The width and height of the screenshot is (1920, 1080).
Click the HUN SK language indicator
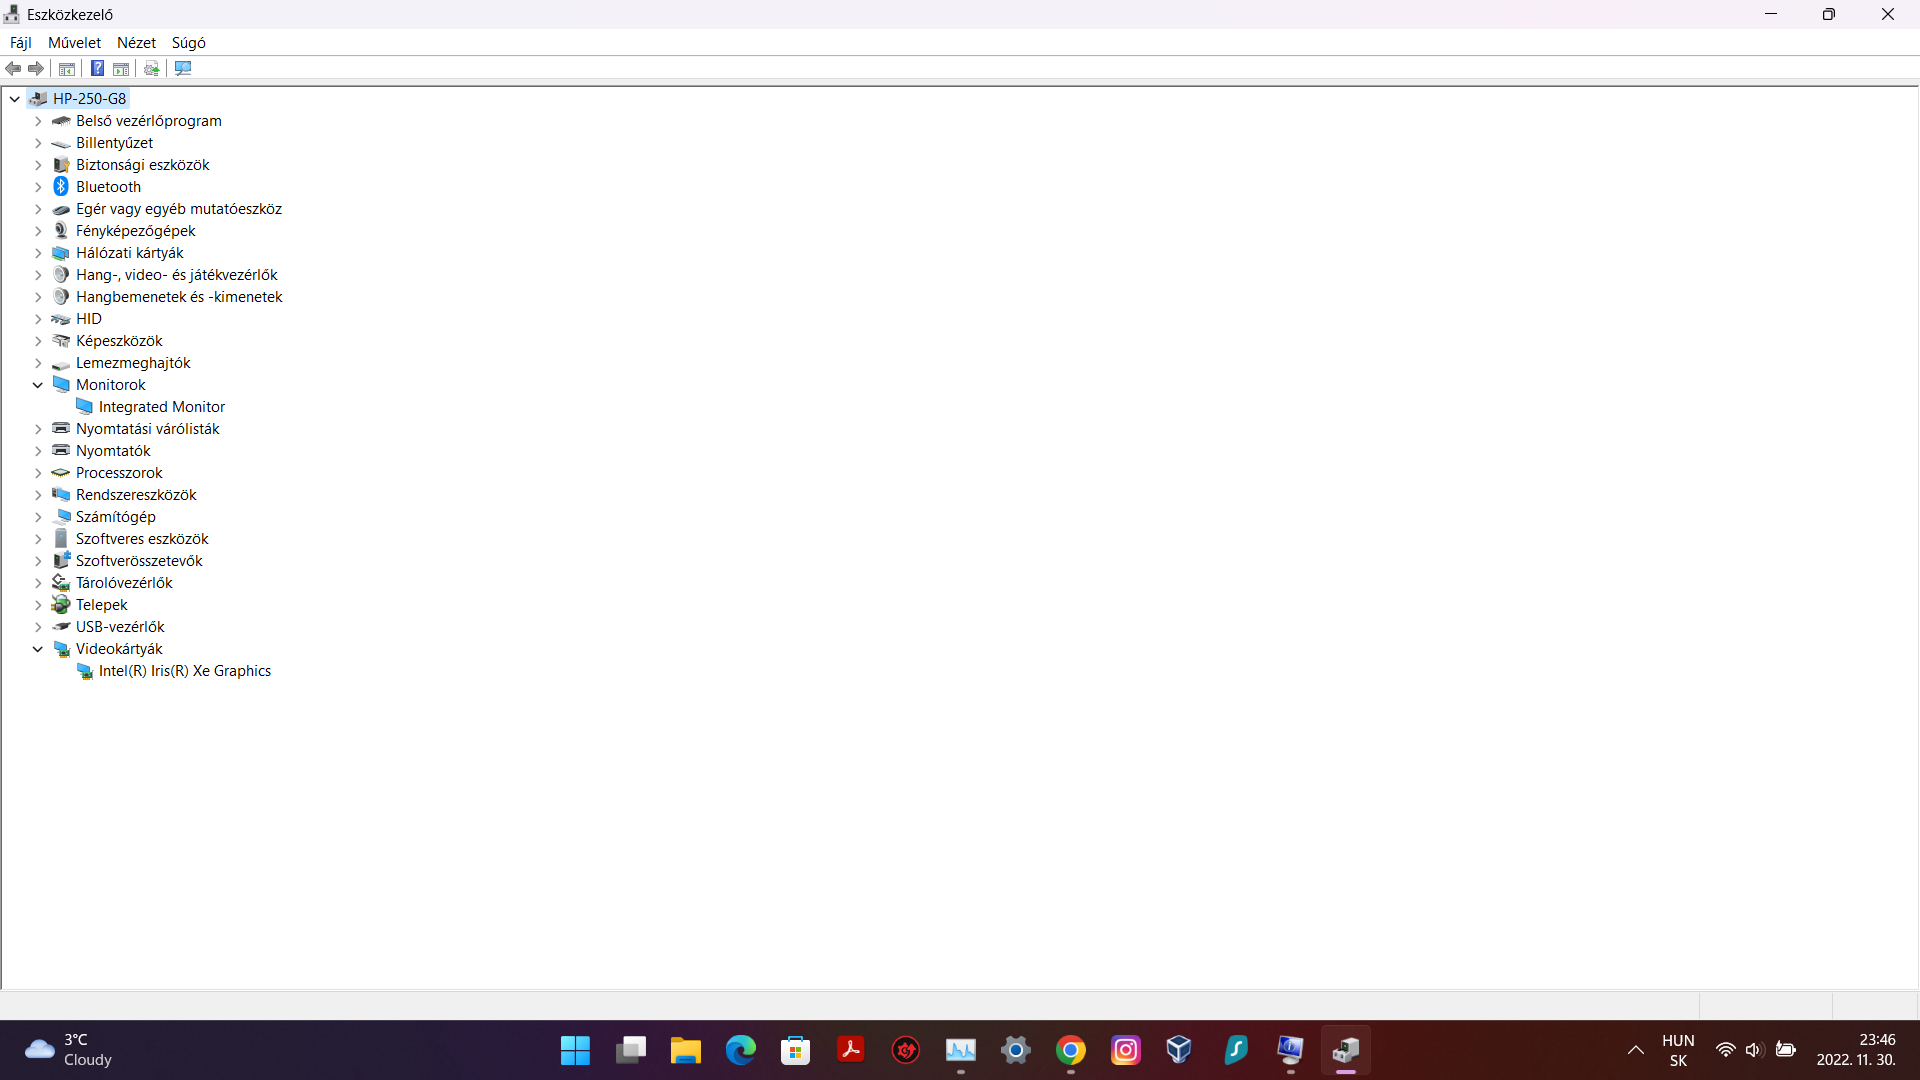click(1678, 1050)
